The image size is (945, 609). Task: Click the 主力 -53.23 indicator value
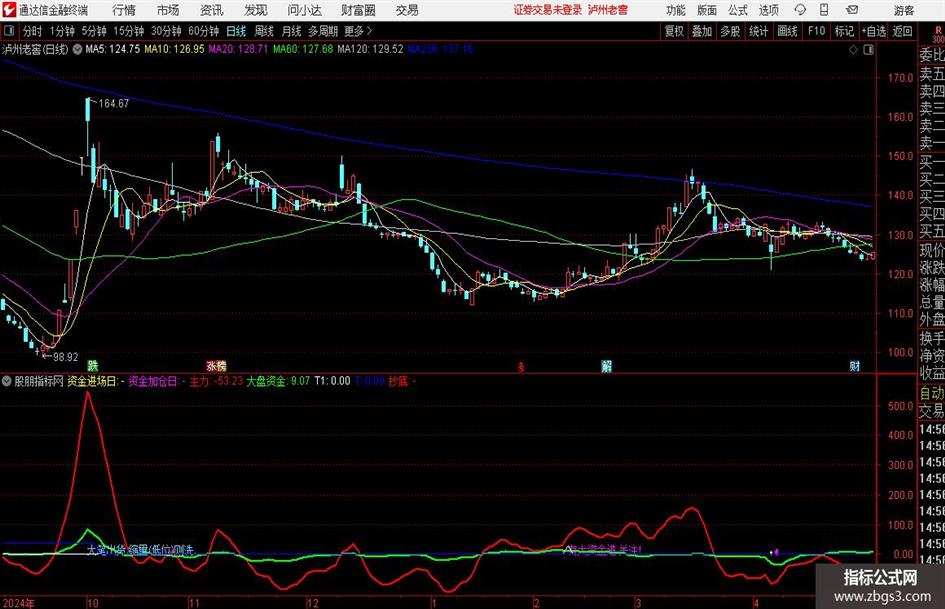[x=216, y=381]
